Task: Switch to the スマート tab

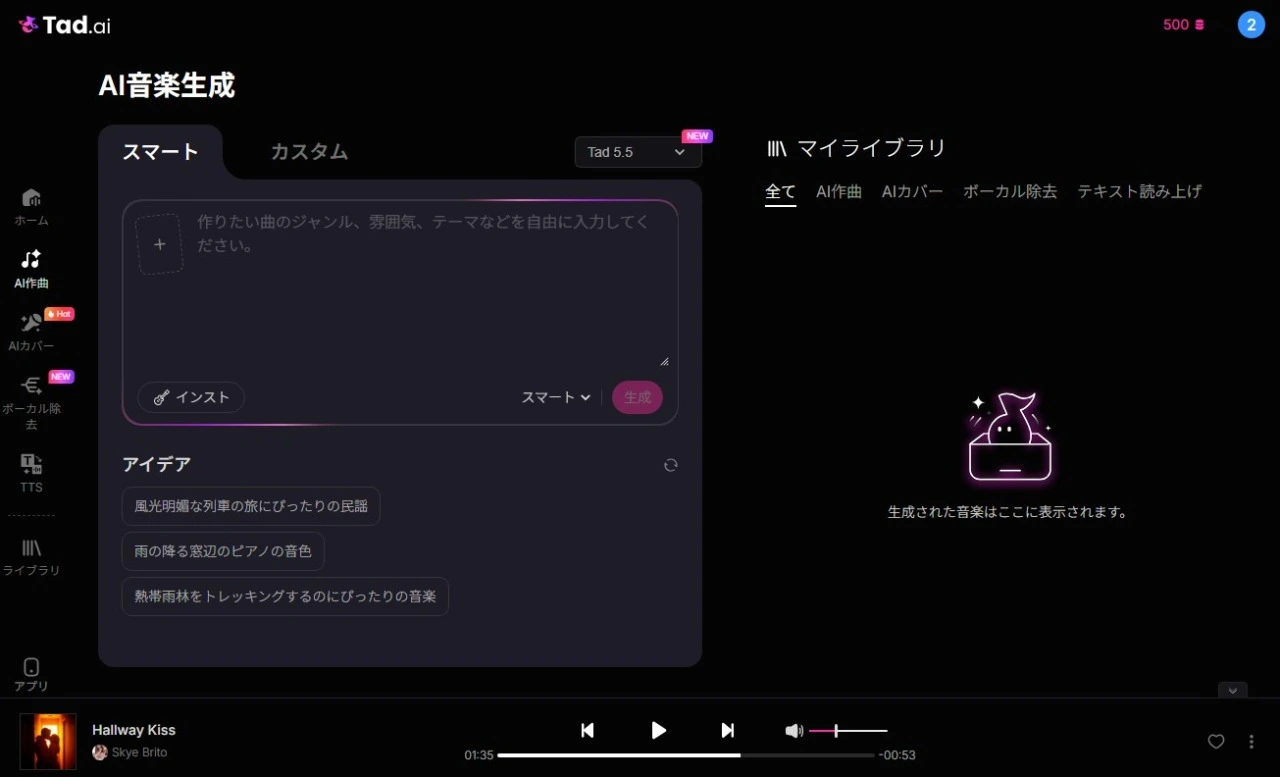Action: 160,152
